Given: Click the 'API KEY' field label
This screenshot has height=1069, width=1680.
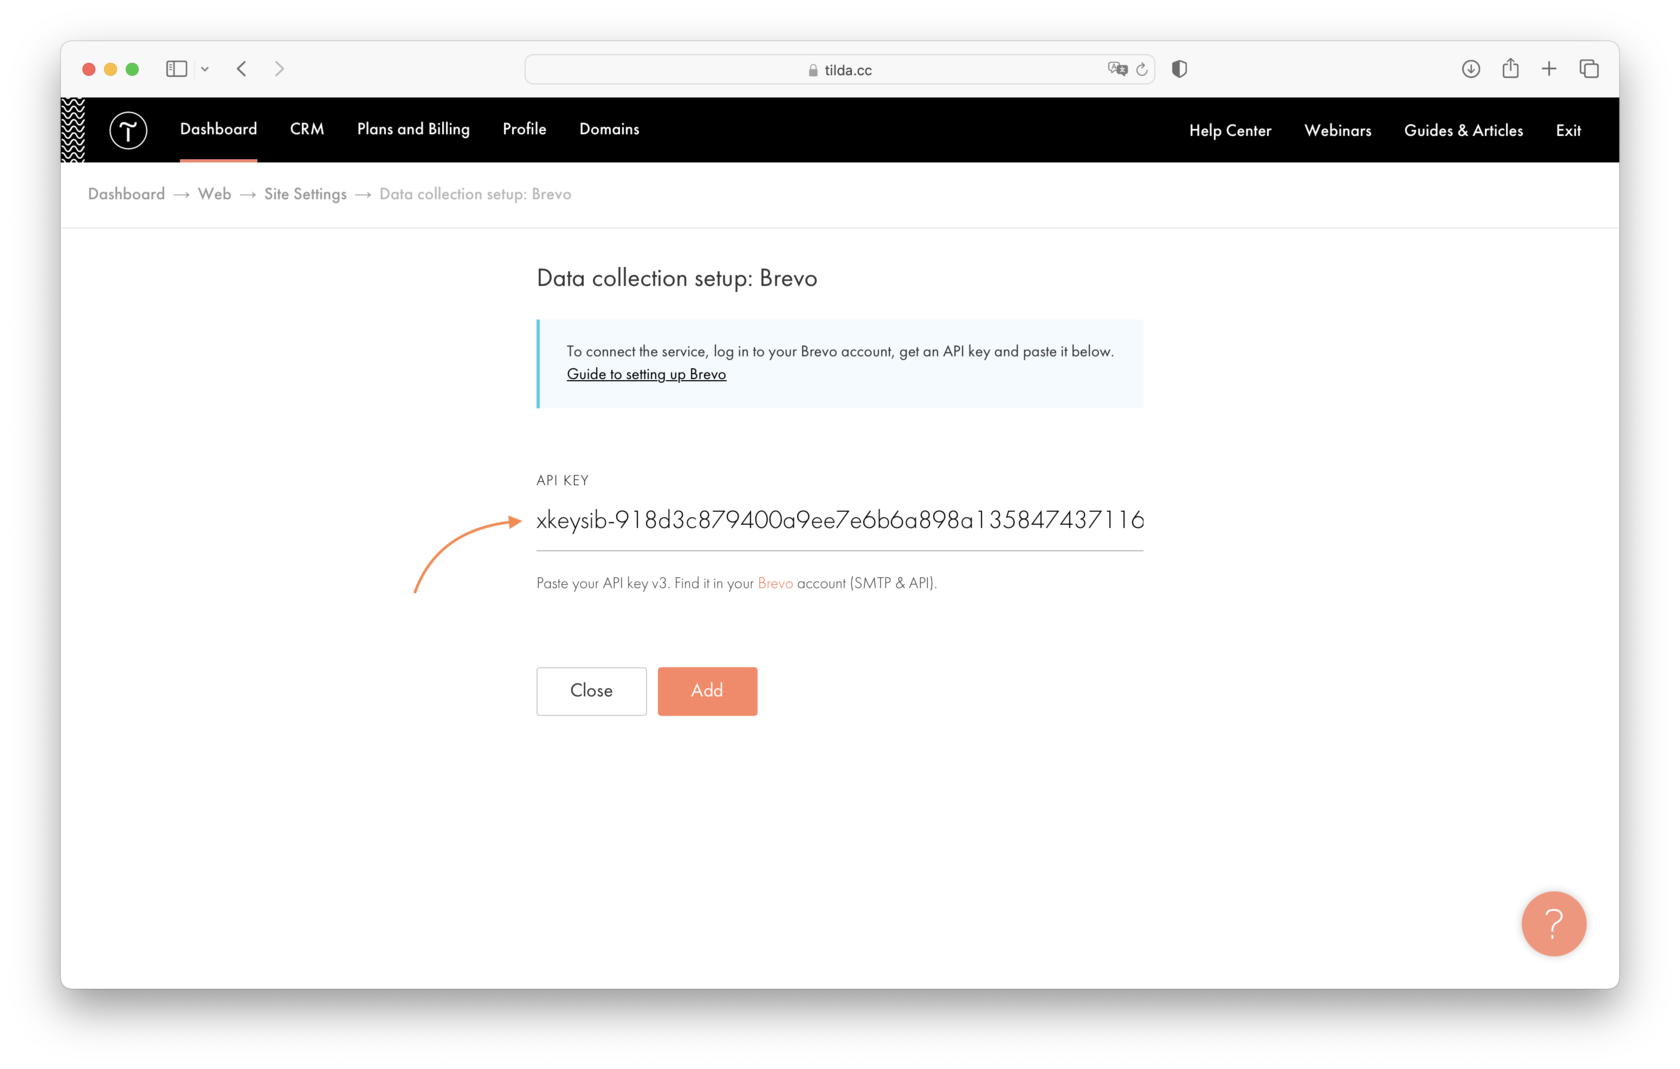Looking at the screenshot, I should pos(562,480).
